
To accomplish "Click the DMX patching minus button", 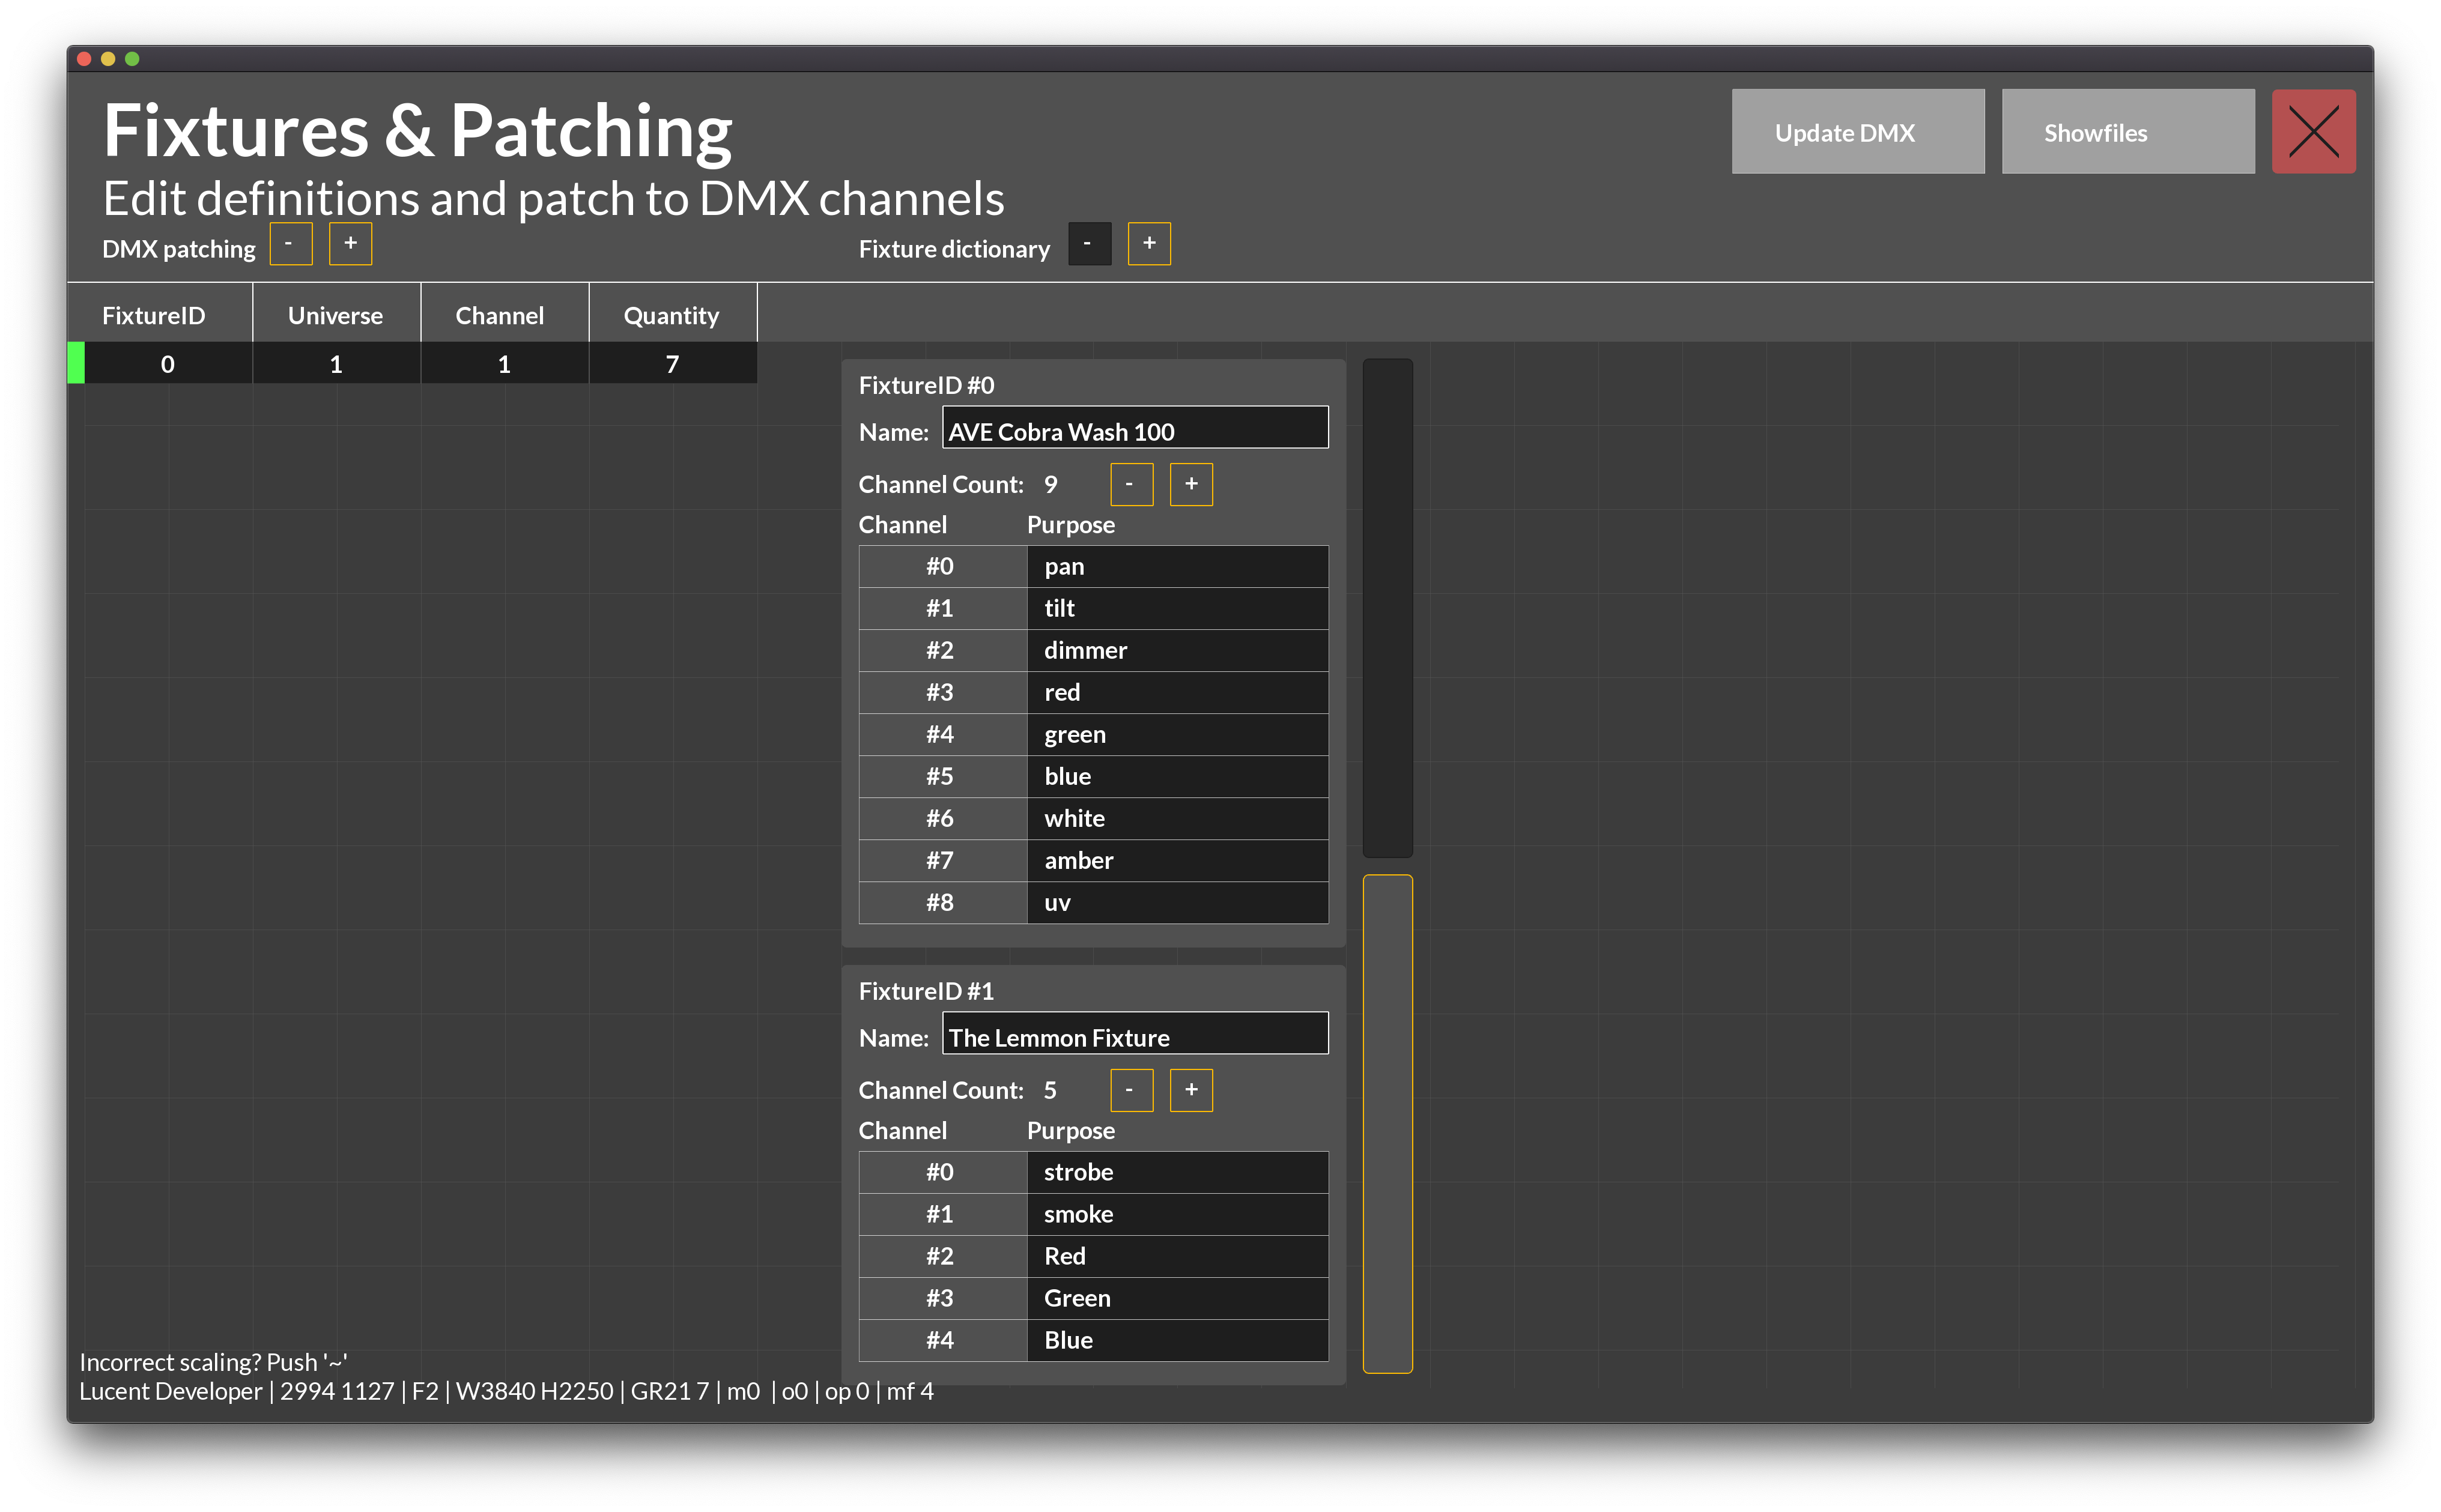I will pos(290,244).
